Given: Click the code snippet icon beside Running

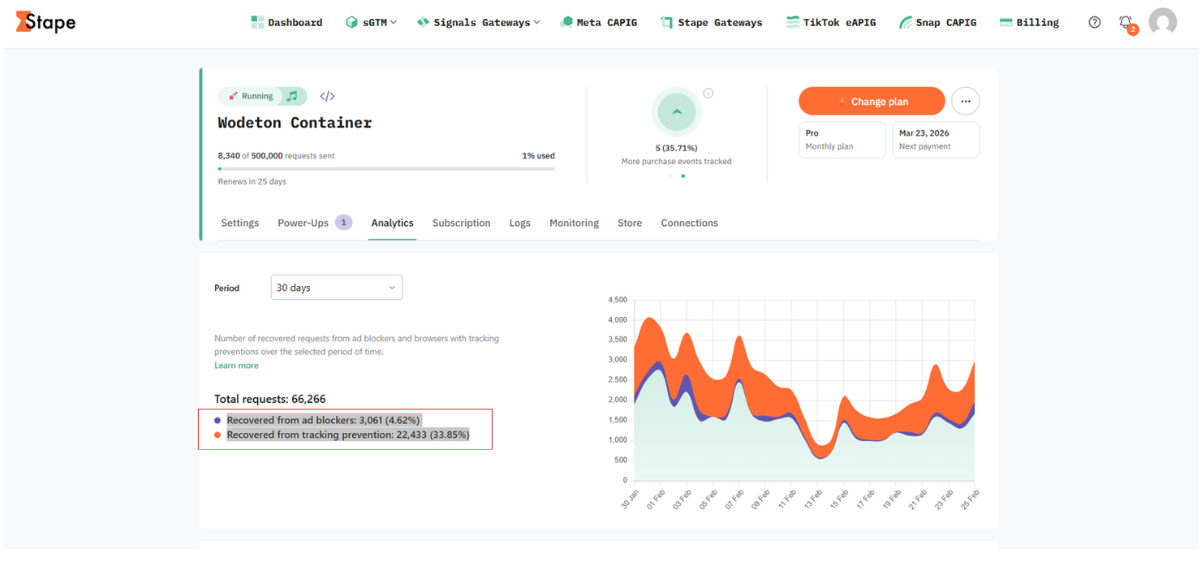Looking at the screenshot, I should [327, 96].
